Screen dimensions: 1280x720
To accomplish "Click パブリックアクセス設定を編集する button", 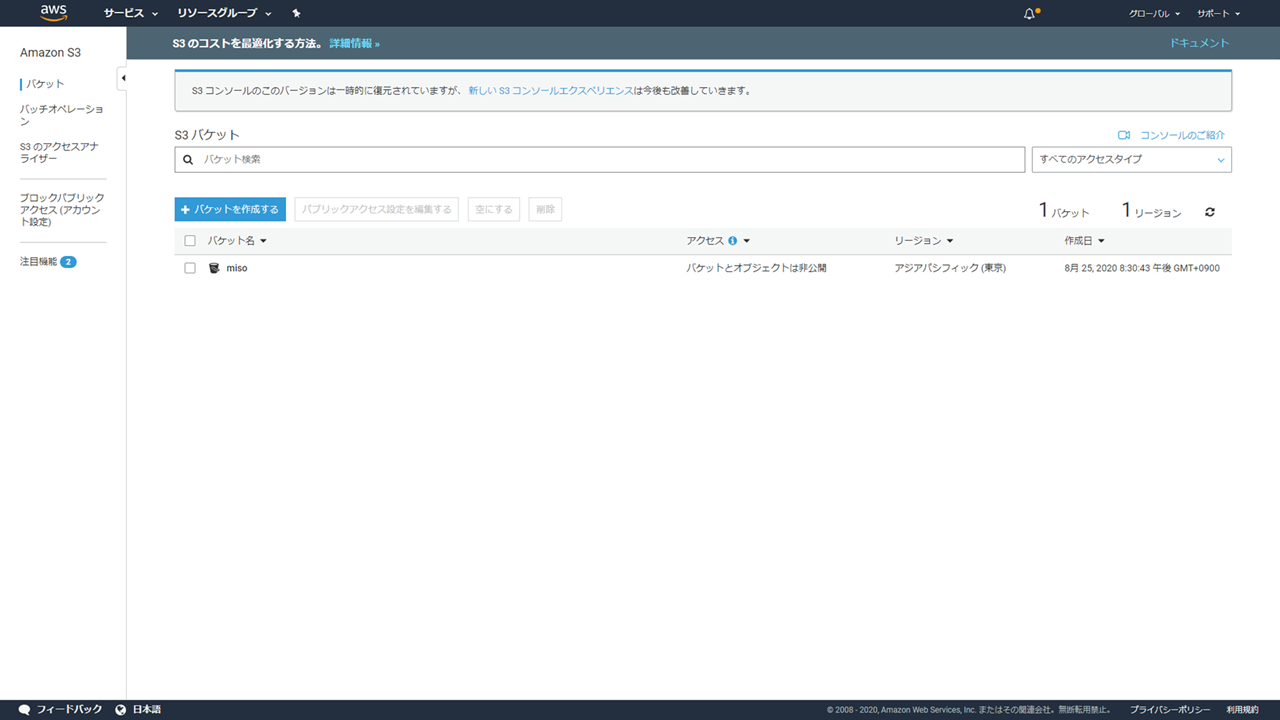I will 377,209.
